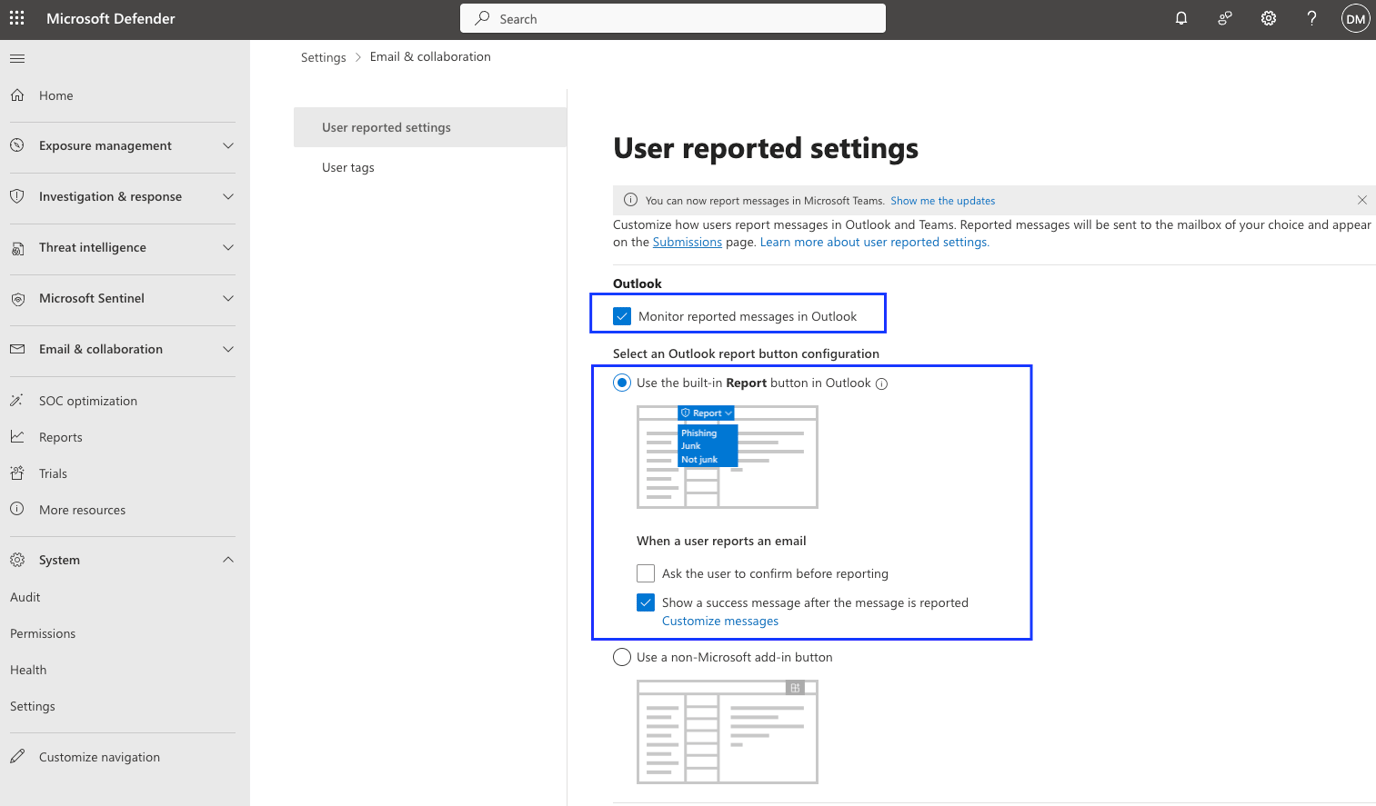Open the Microsoft Defender app launcher grid
The image size is (1376, 806).
click(16, 18)
